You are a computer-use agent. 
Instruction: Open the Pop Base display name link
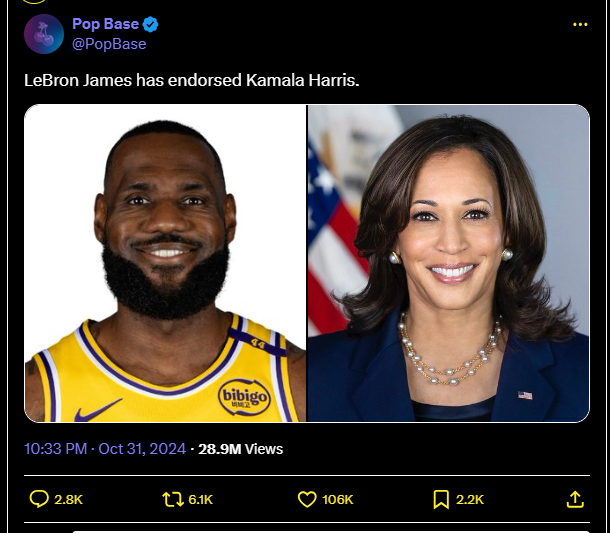click(105, 24)
